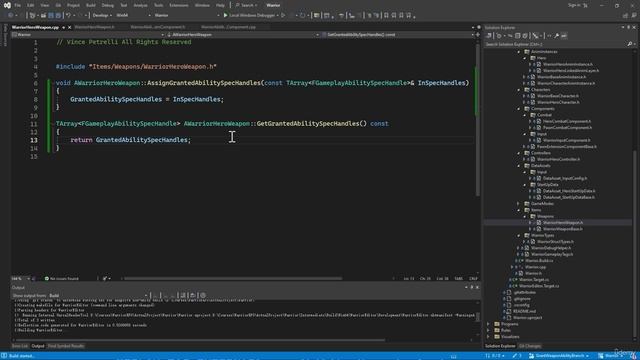This screenshot has width=640, height=360.
Task: Open the Win64 platform dropdown
Action: click(133, 16)
